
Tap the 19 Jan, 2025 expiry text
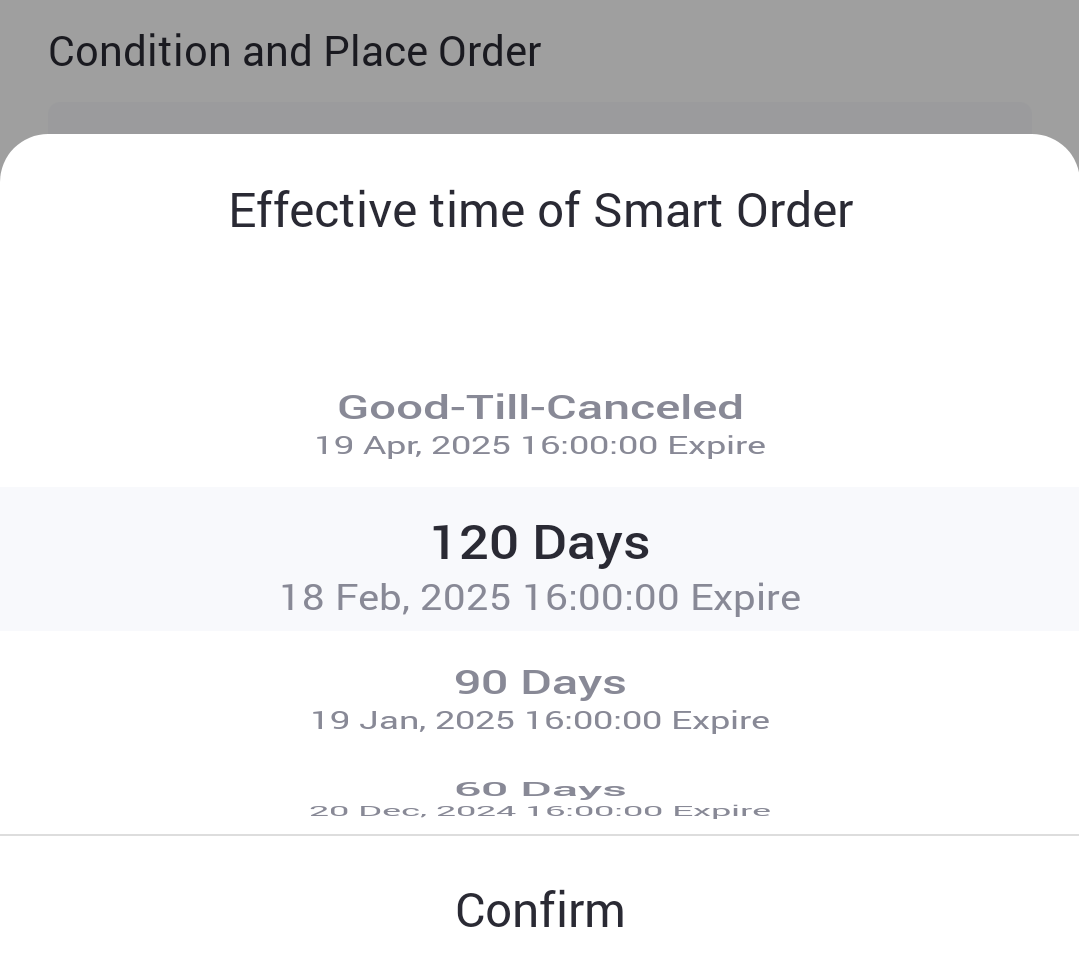[540, 720]
